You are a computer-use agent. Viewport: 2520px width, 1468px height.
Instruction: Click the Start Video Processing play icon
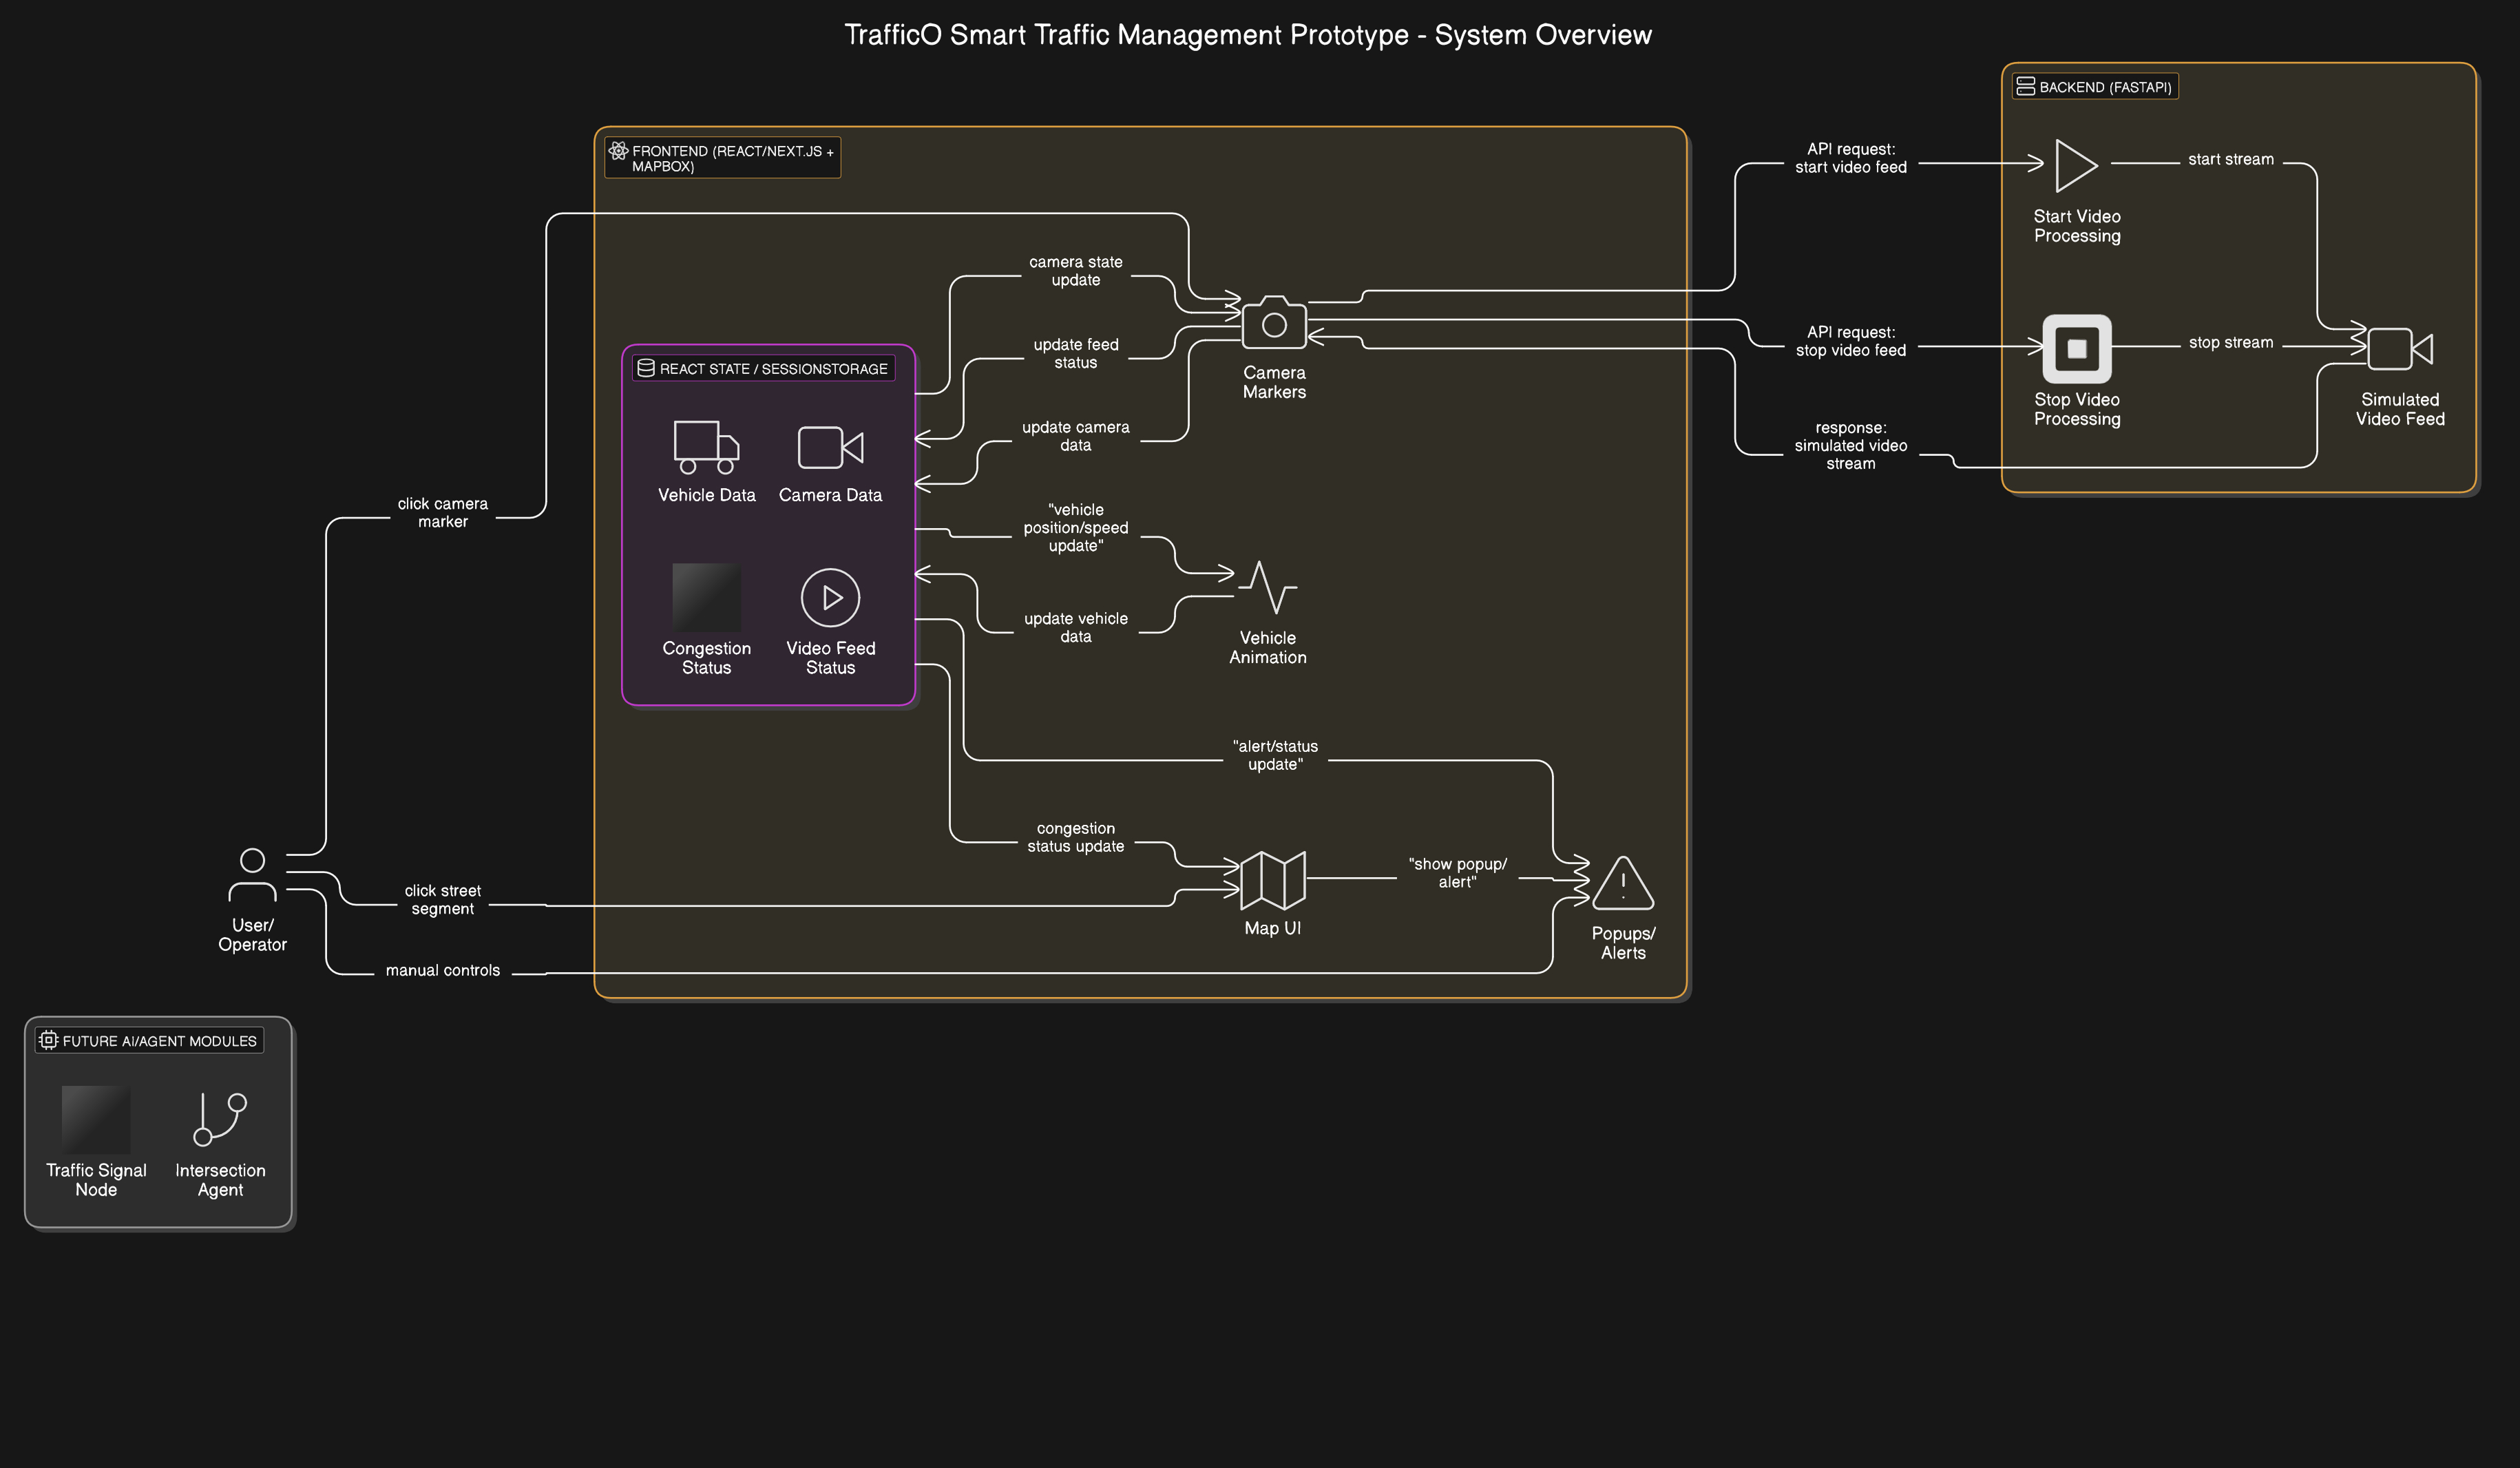2076,166
